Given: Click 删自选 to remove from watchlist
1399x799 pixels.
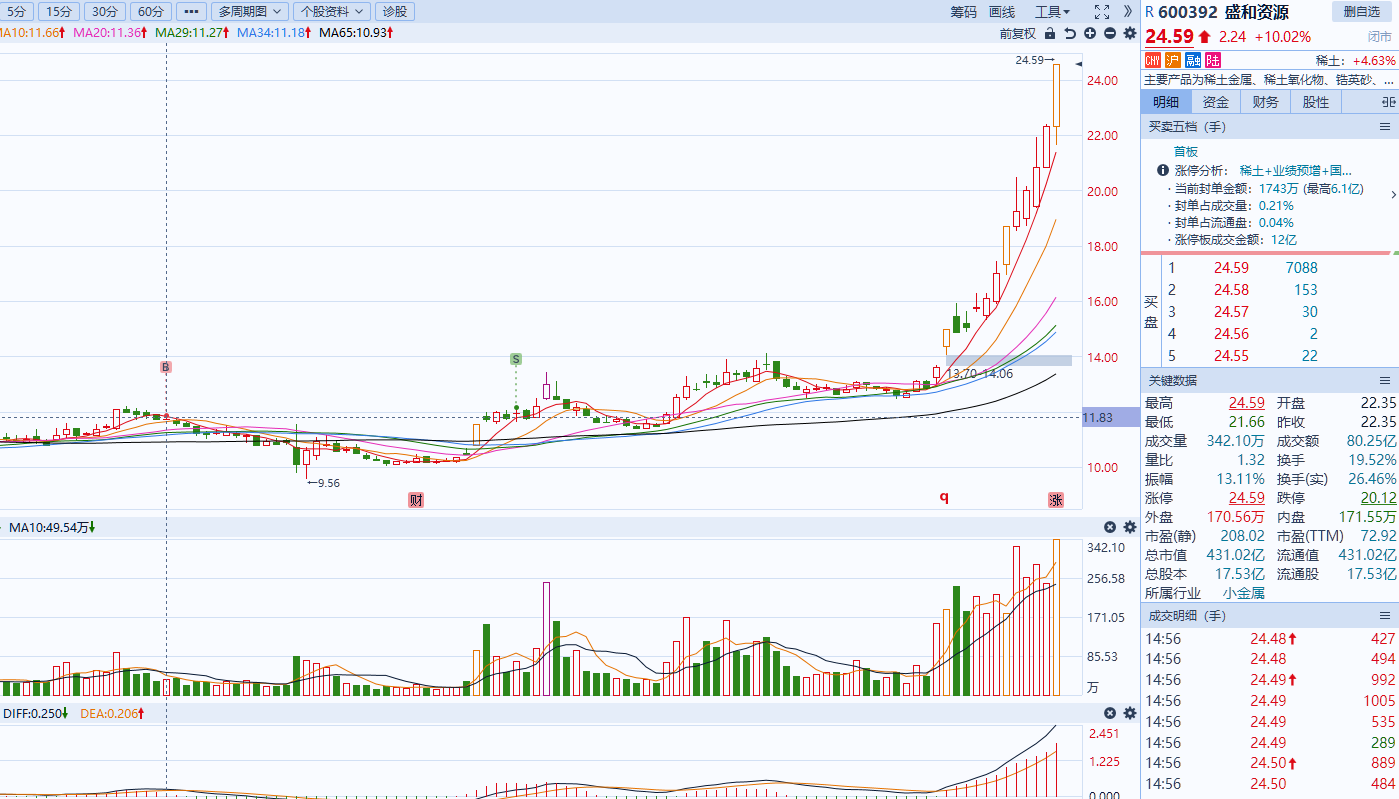Looking at the screenshot, I should coord(1361,12).
